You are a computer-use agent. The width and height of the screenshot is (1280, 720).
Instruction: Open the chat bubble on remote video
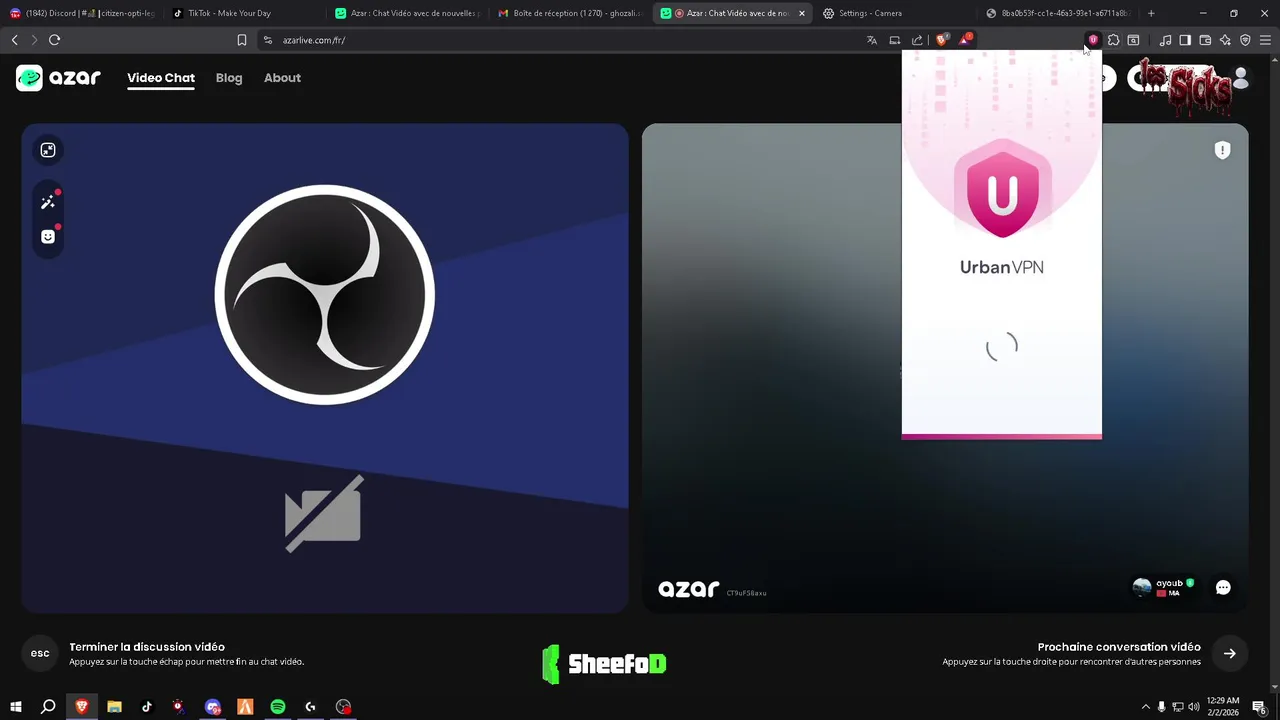[1223, 588]
